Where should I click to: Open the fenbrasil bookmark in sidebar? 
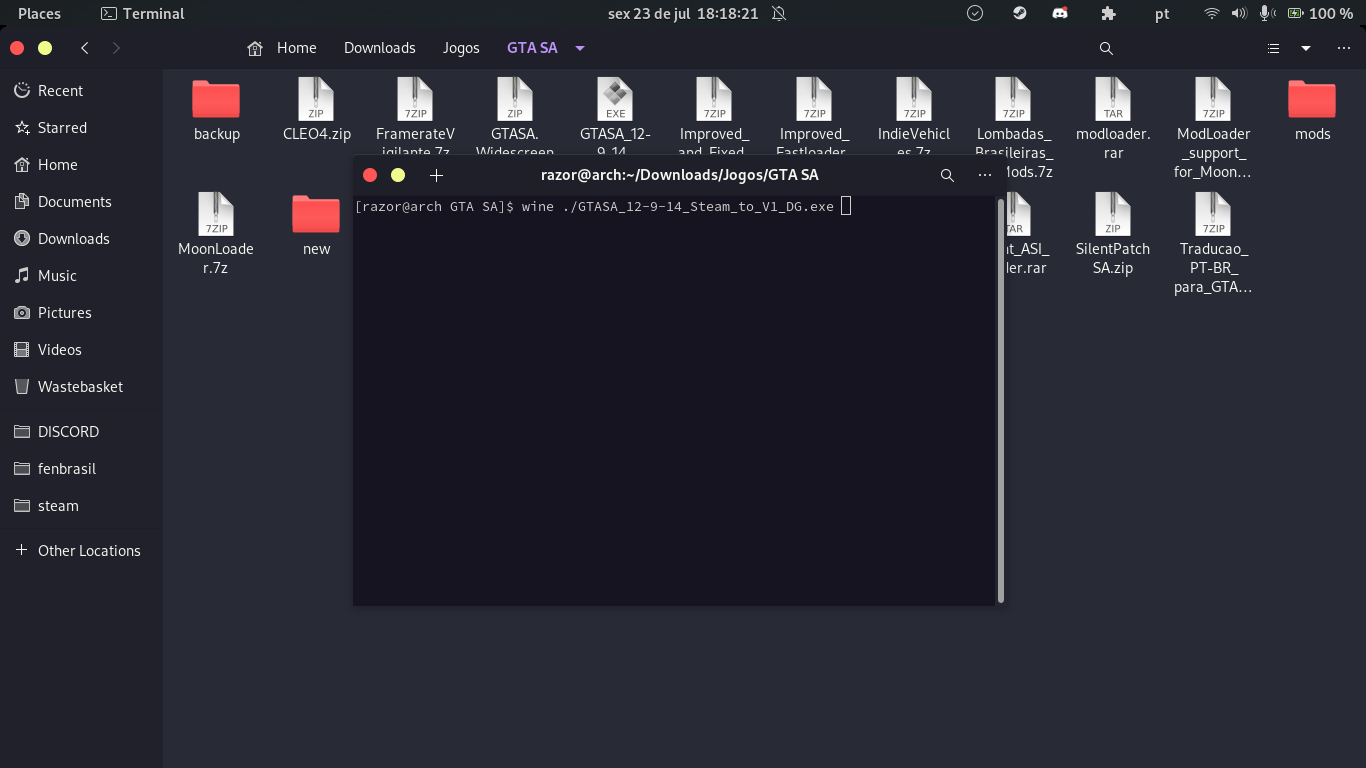(81, 469)
